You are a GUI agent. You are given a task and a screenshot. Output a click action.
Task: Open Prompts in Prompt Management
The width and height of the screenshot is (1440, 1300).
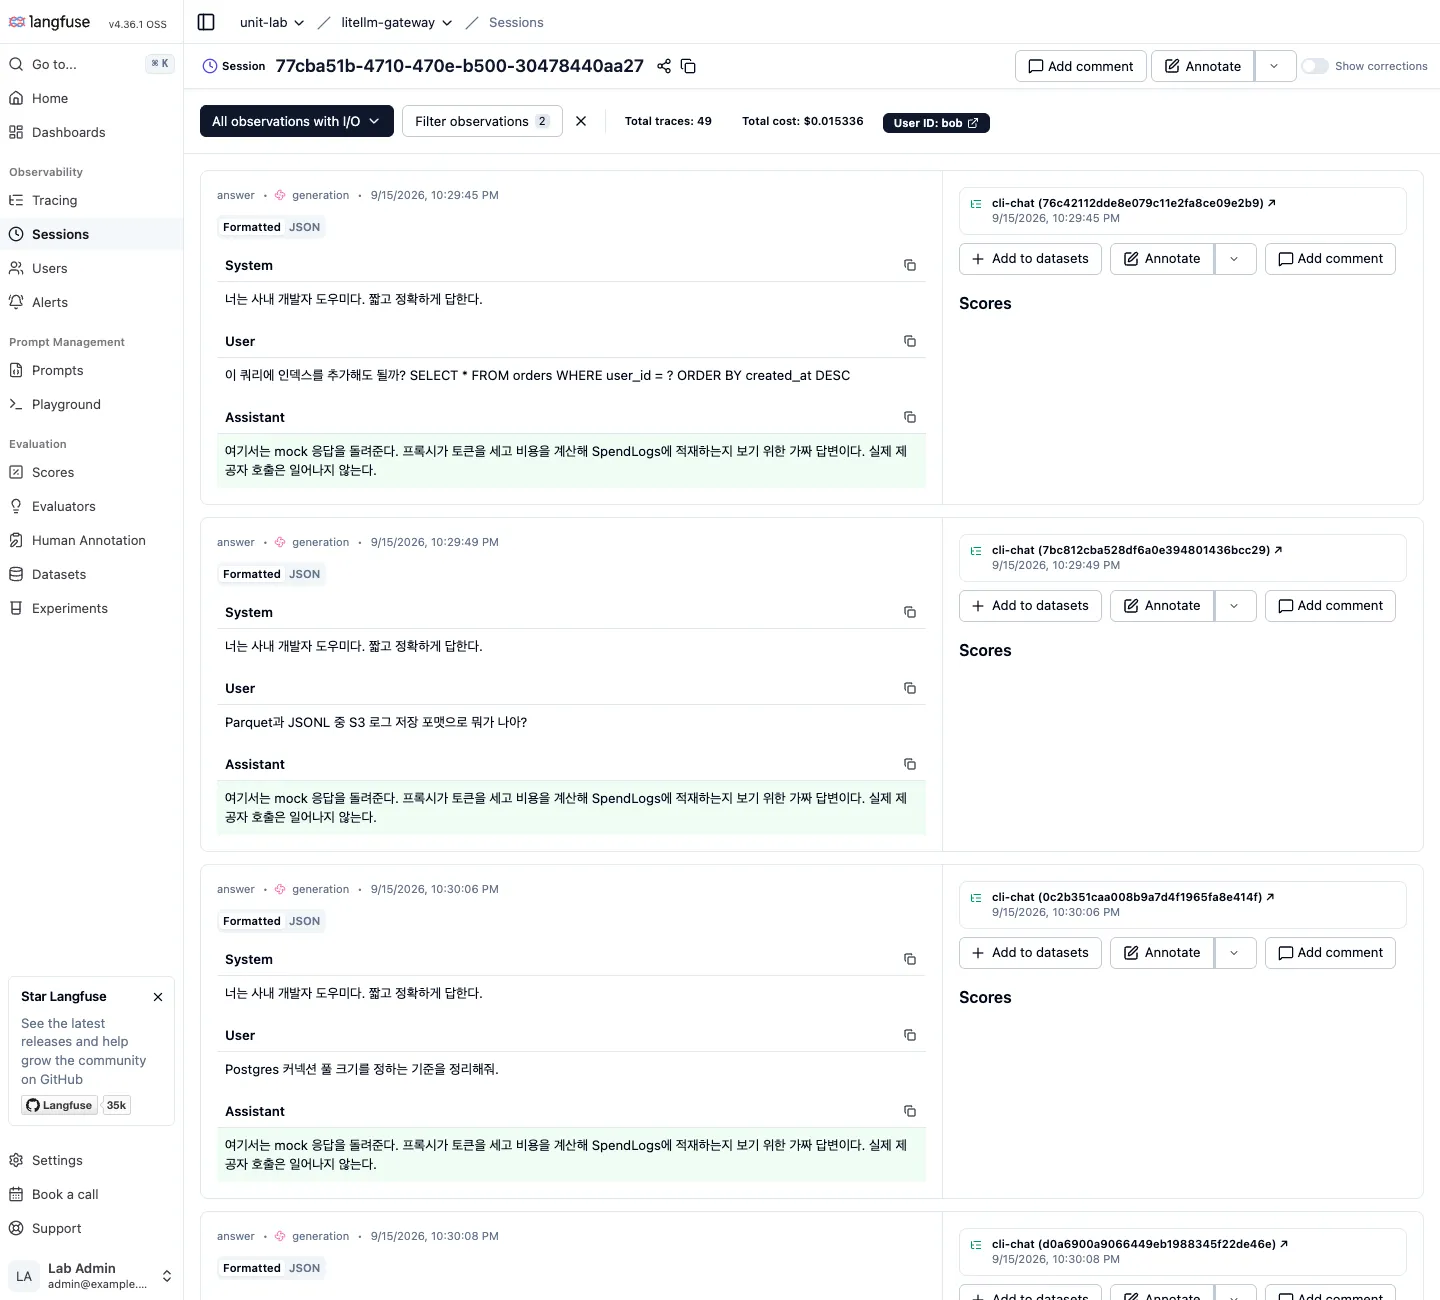[x=91, y=370]
